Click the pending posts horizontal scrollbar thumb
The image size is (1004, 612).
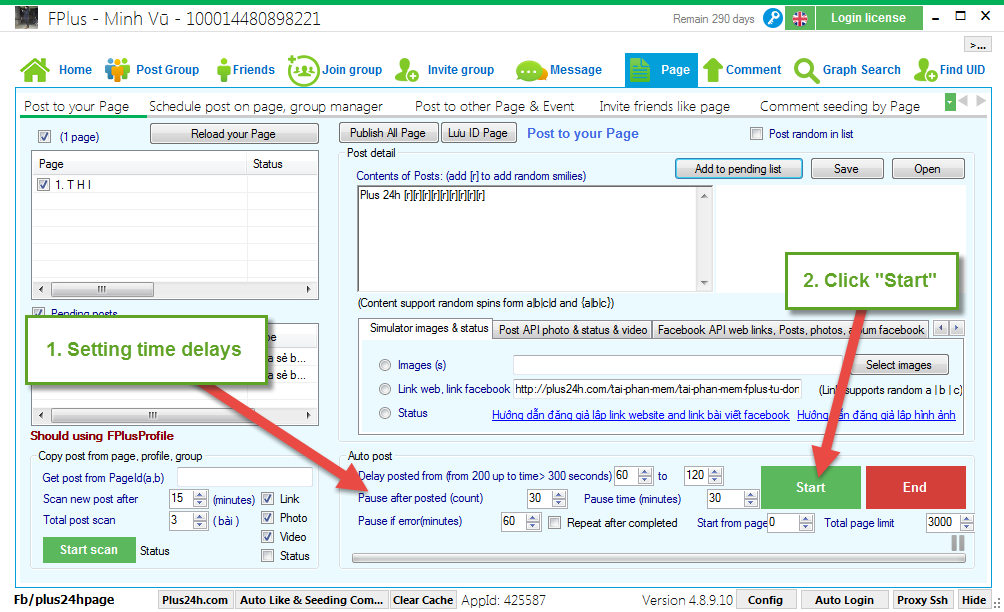click(152, 415)
